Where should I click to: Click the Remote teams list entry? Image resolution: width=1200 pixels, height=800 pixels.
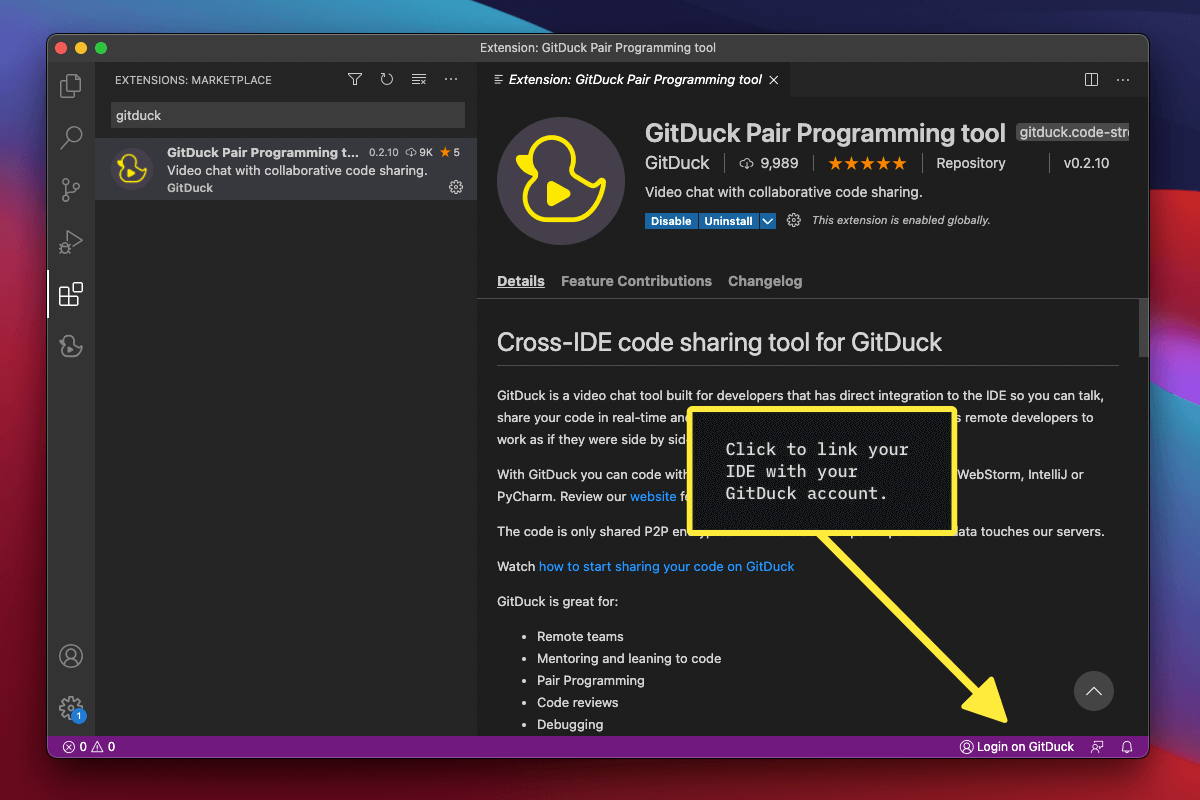click(580, 636)
